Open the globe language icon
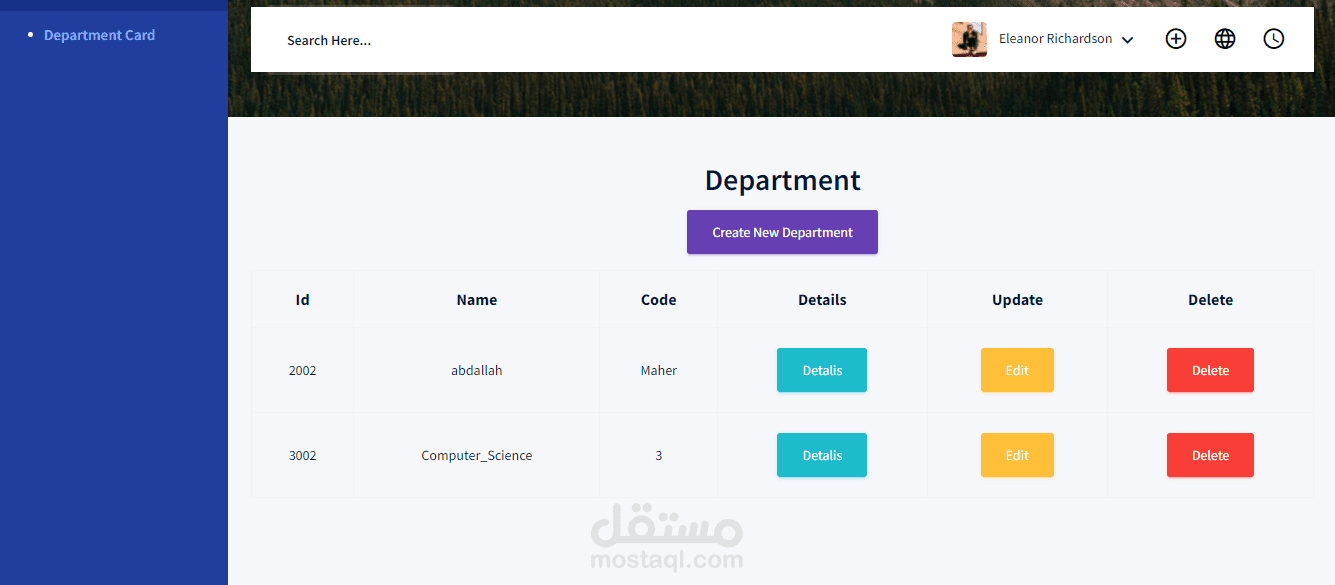The width and height of the screenshot is (1335, 585). pos(1225,39)
